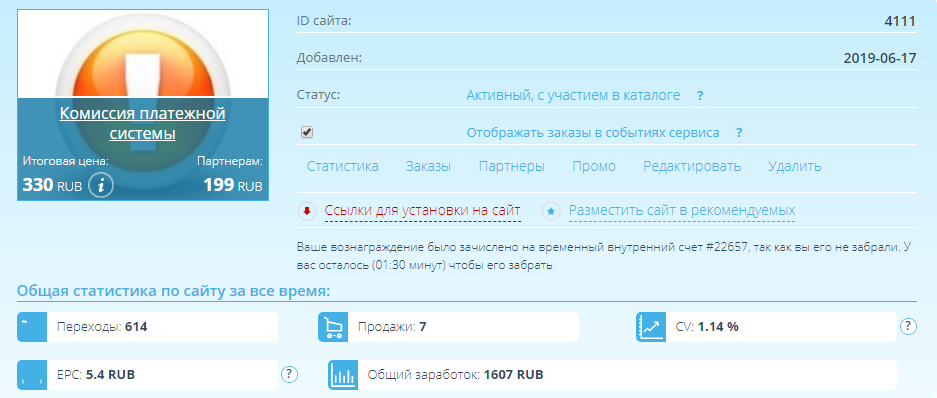Open the Промо tab

click(594, 167)
